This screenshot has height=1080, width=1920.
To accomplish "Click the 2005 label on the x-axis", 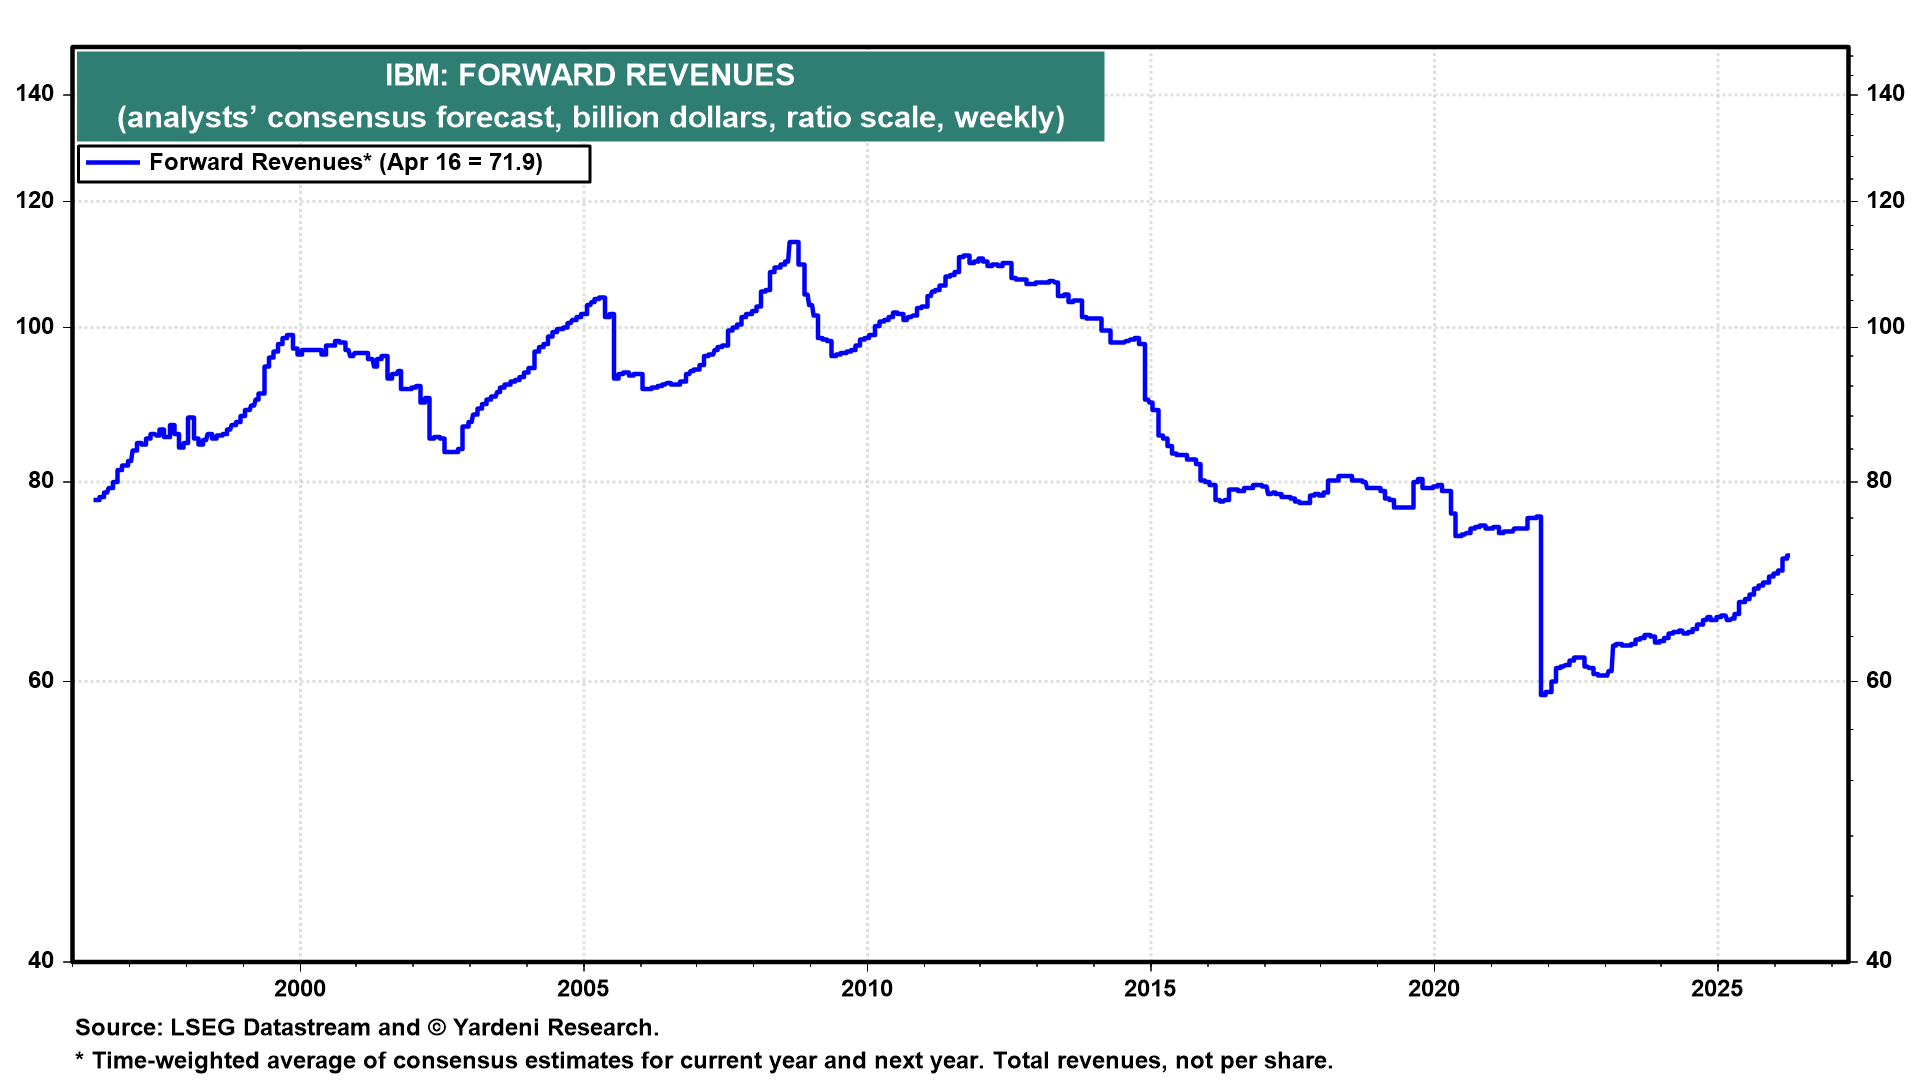I will 583,989.
